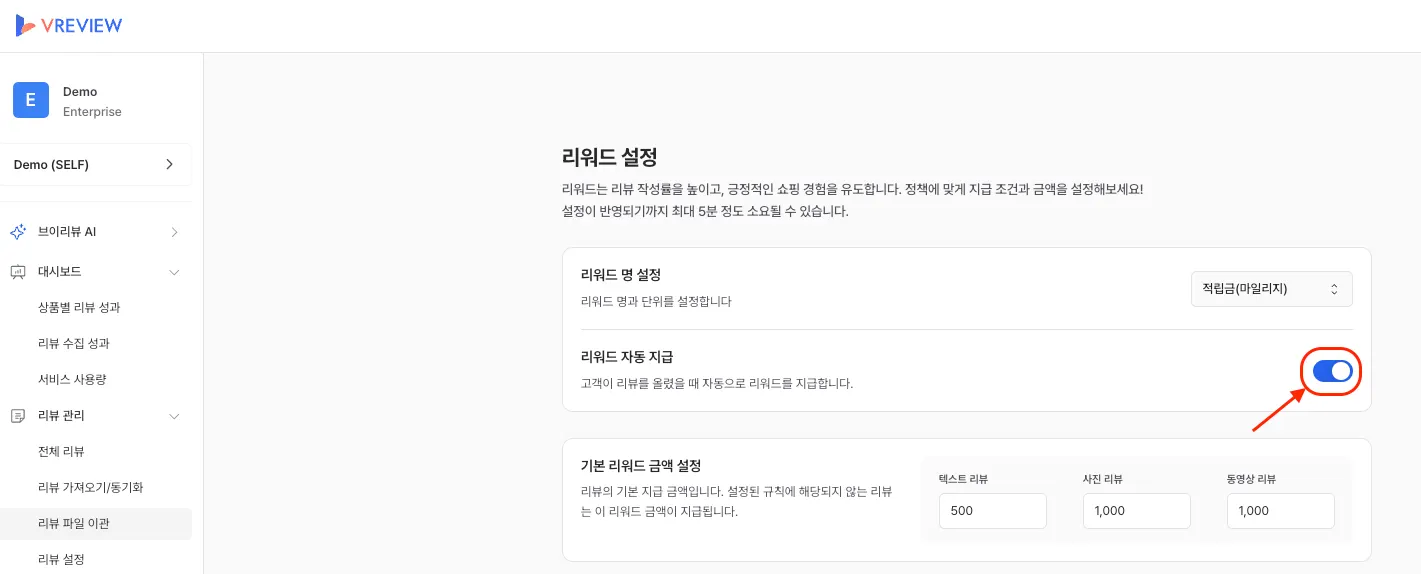Click the 동영상 리뷰 amount field
Image resolution: width=1421 pixels, height=574 pixels.
pyautogui.click(x=1280, y=511)
